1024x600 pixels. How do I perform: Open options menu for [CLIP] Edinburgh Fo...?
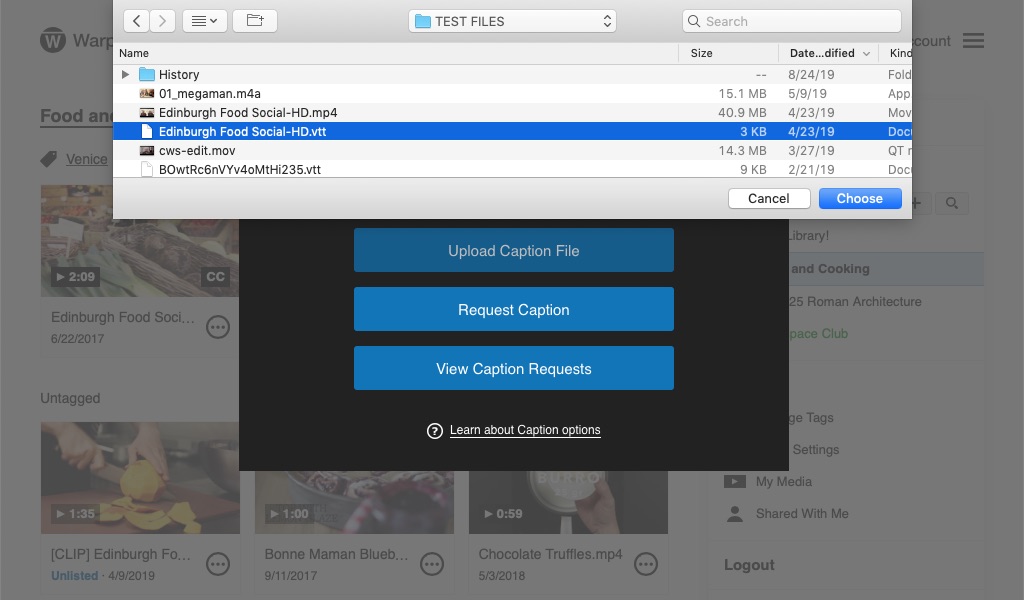pos(217,564)
